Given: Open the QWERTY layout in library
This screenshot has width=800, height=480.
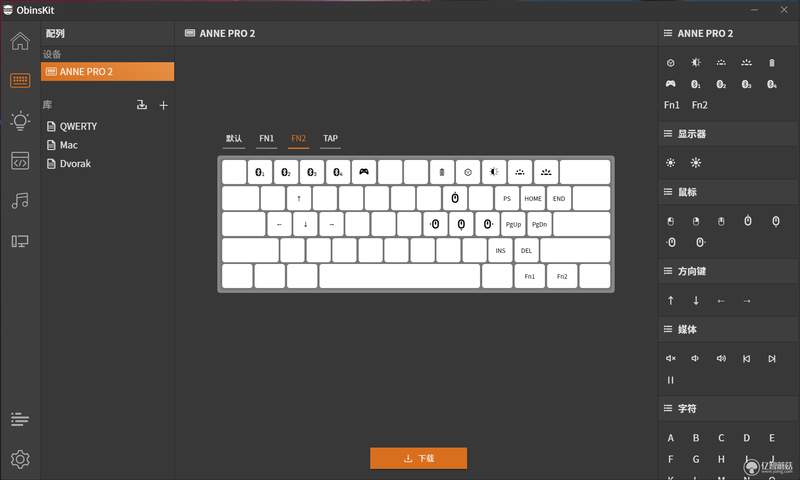Looking at the screenshot, I should [x=78, y=126].
